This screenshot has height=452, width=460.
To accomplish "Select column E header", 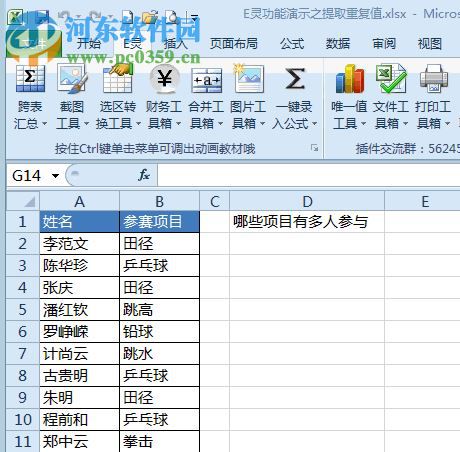I will 422,201.
